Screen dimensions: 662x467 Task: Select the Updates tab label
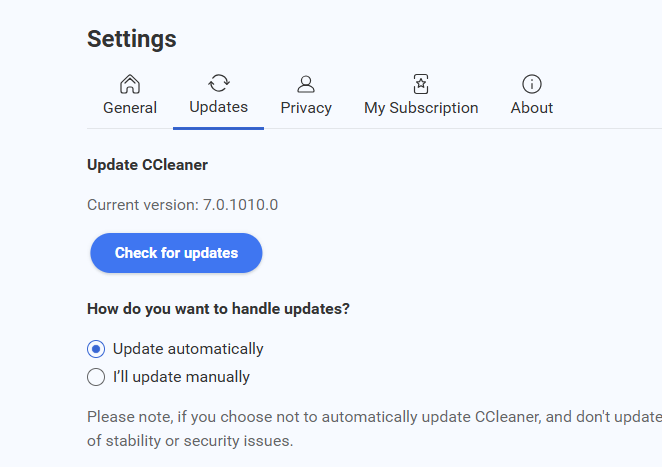(x=218, y=107)
